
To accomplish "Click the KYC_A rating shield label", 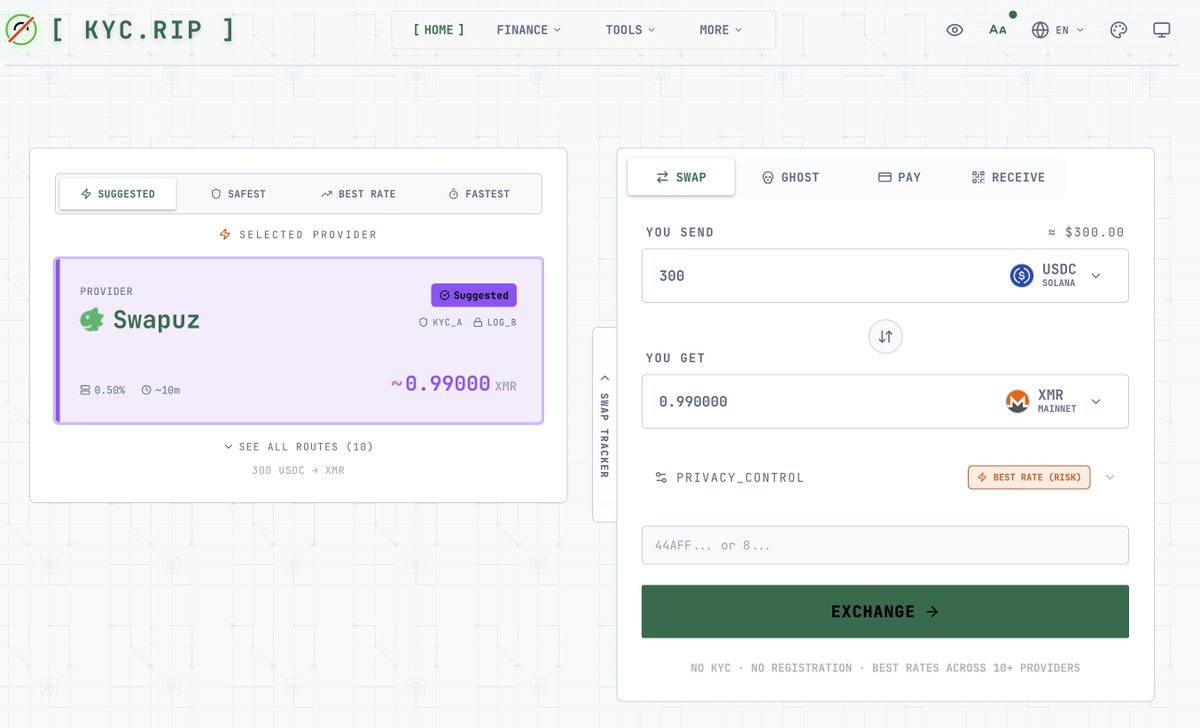I will [x=440, y=323].
